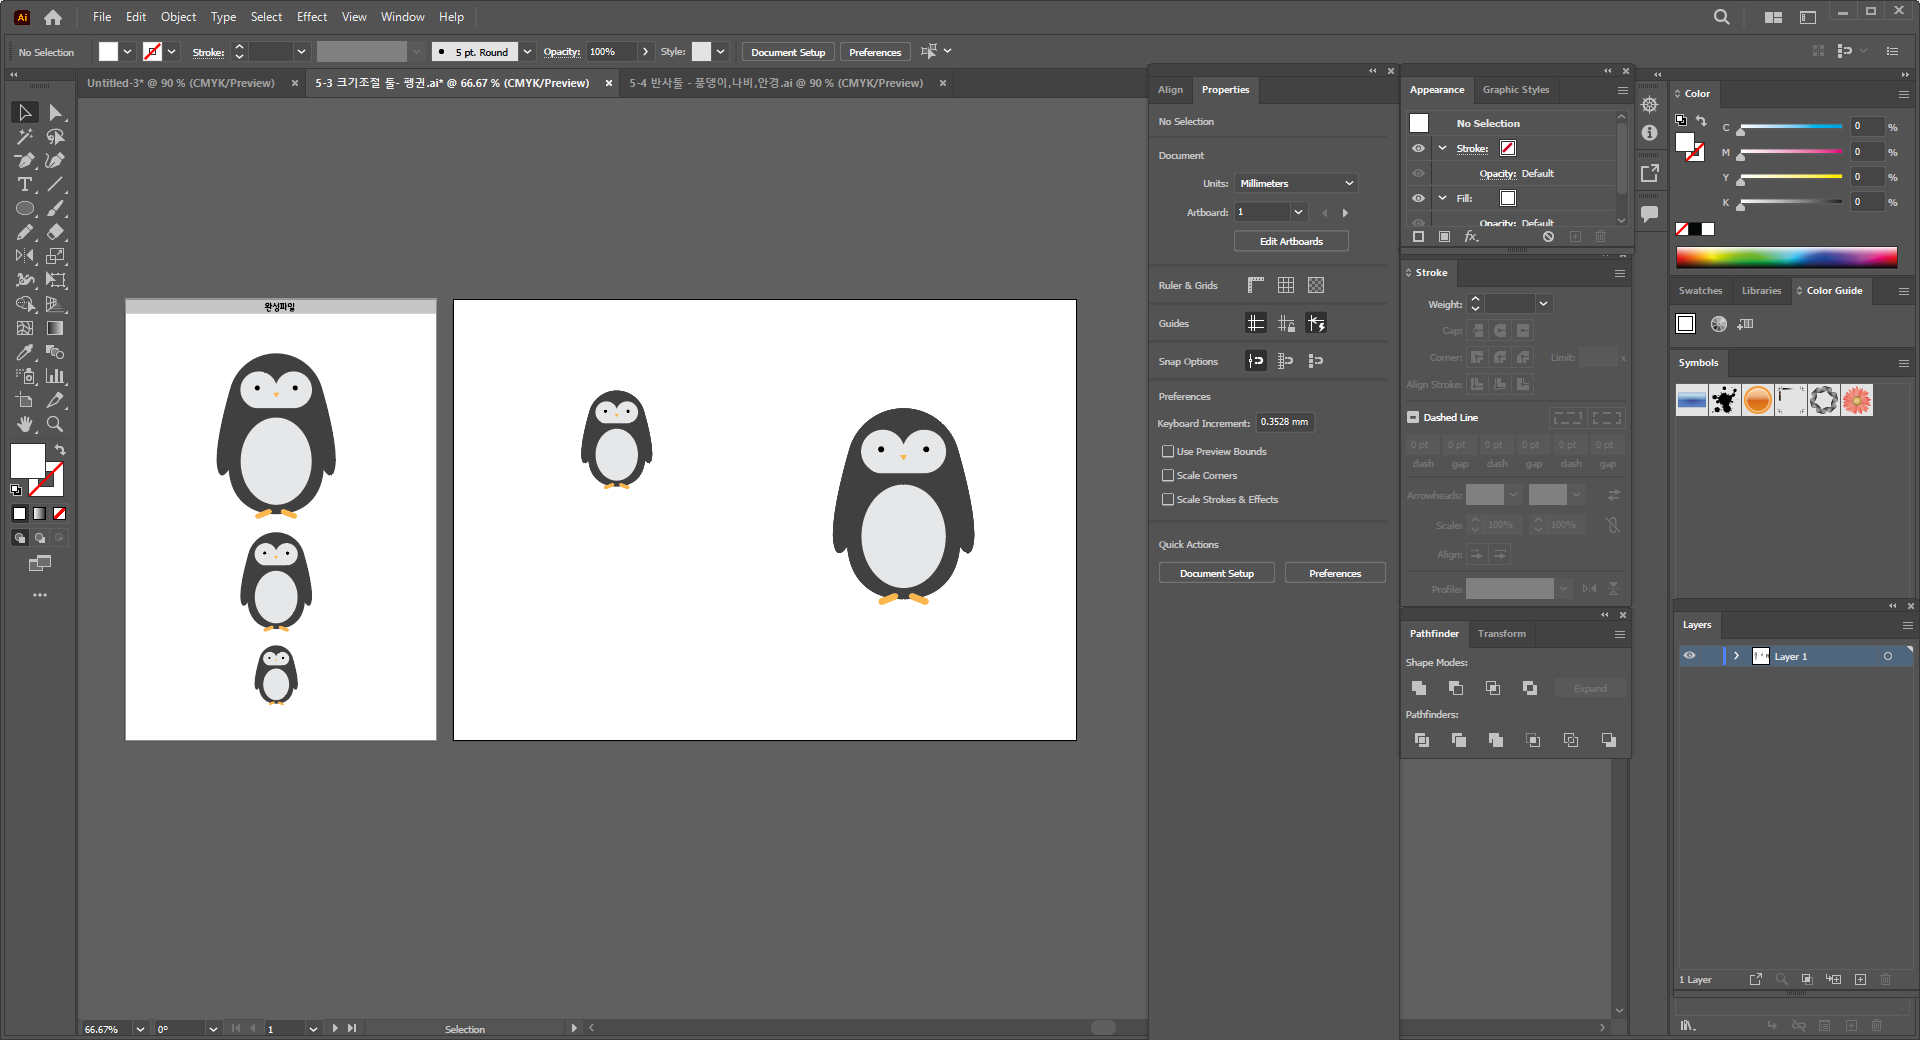This screenshot has height=1040, width=1920.
Task: Open the 5 pt. Round brush dropdown
Action: 527,52
